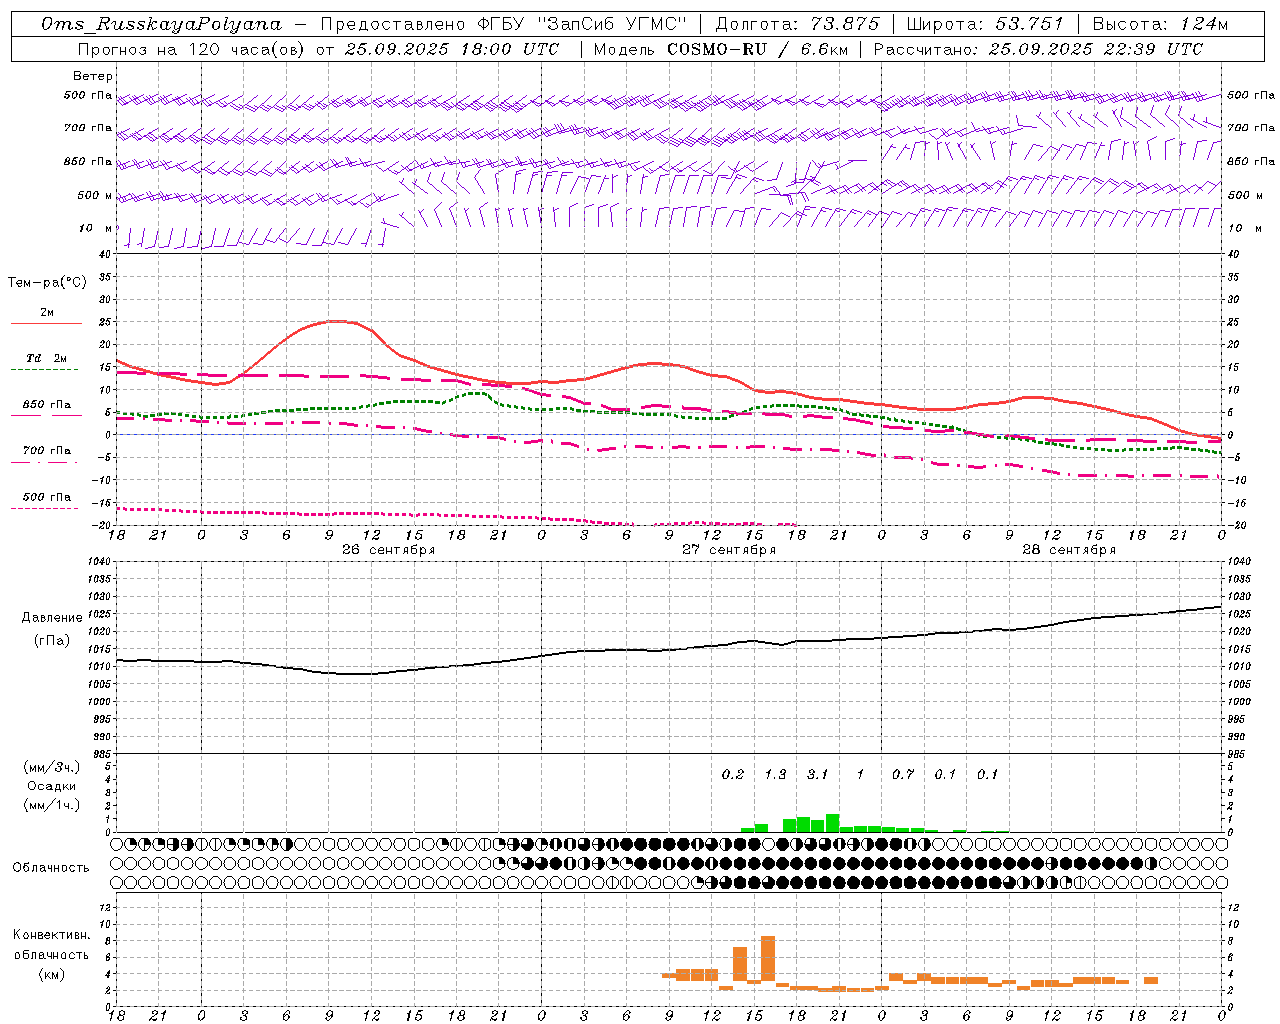Click the 26 сентября date label
The height and width of the screenshot is (1024, 1280).
[x=388, y=550]
